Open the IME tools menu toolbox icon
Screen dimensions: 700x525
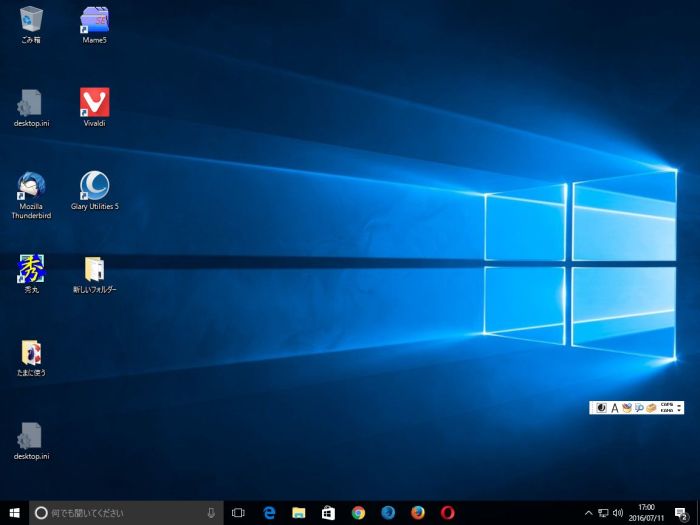pos(651,408)
